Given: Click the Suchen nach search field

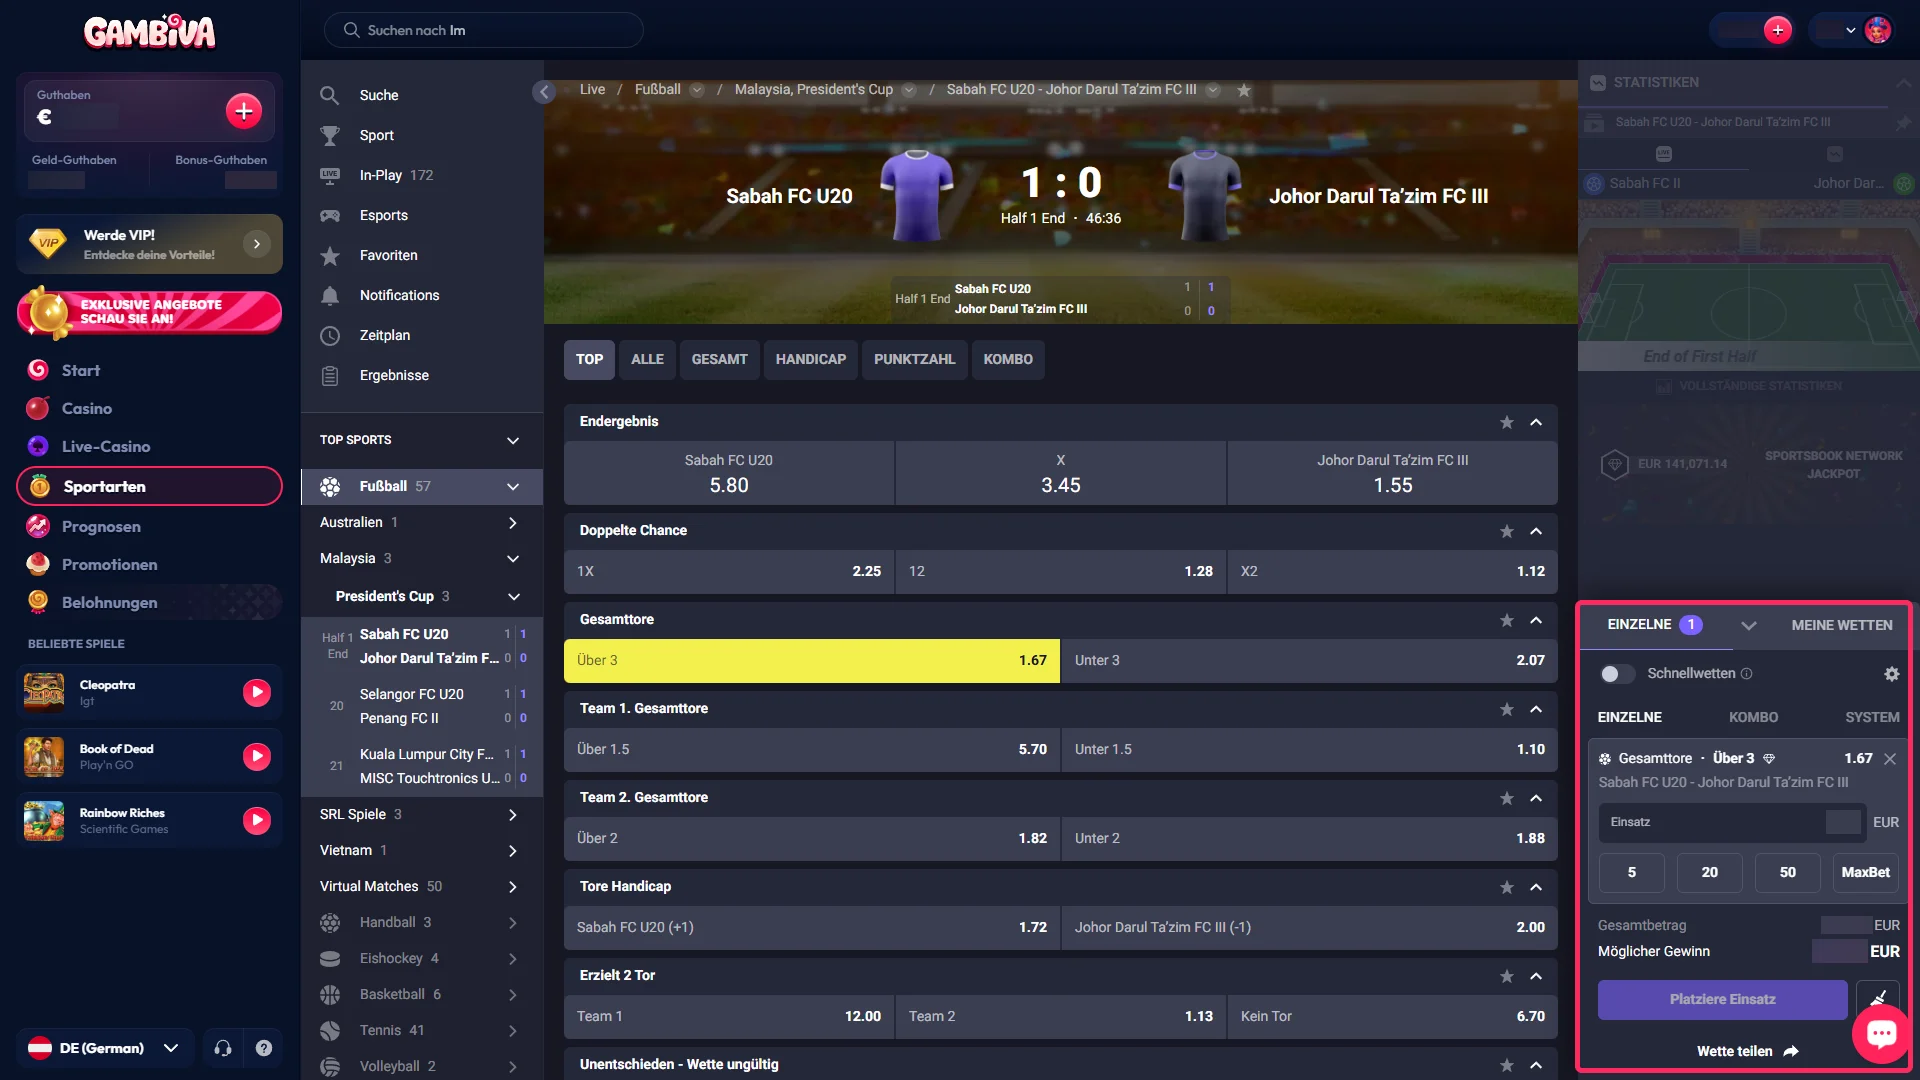Looking at the screenshot, I should coord(484,30).
